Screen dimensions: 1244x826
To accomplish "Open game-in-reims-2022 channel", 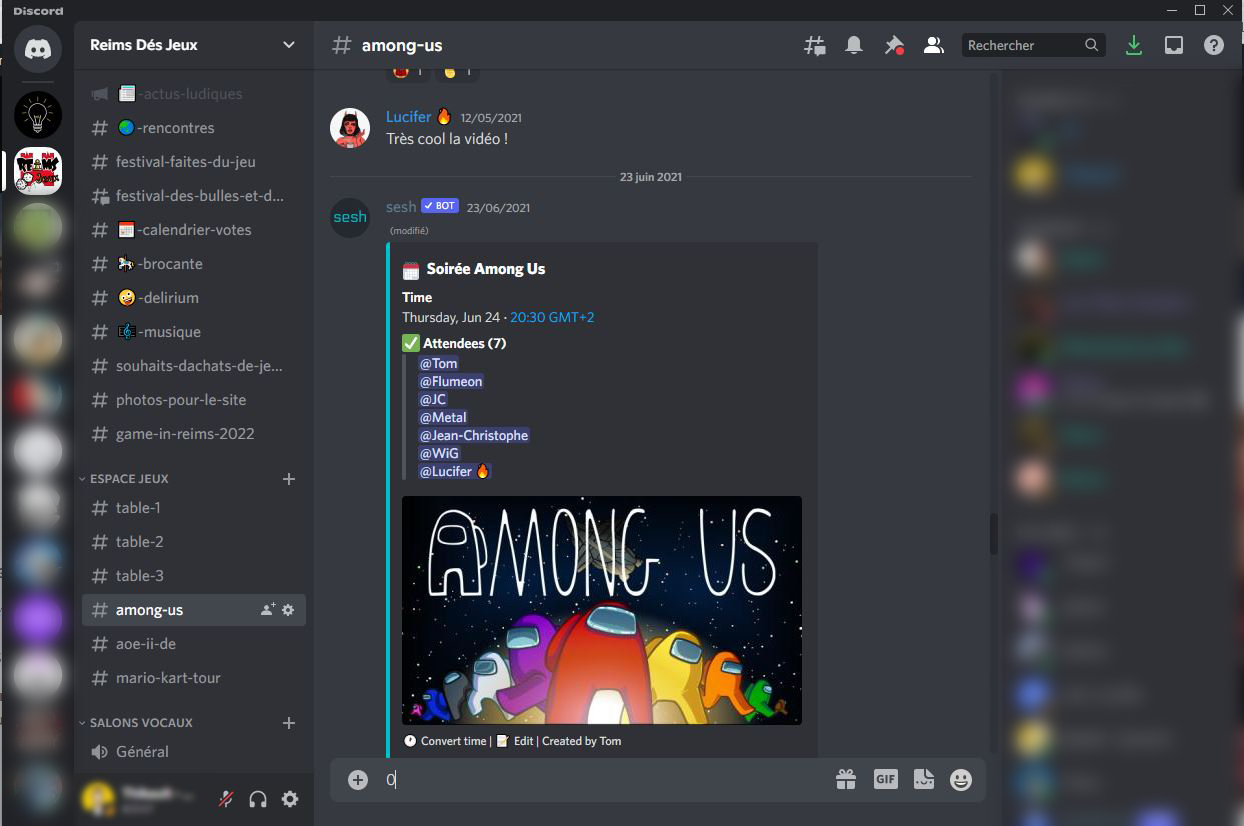I will coord(194,434).
